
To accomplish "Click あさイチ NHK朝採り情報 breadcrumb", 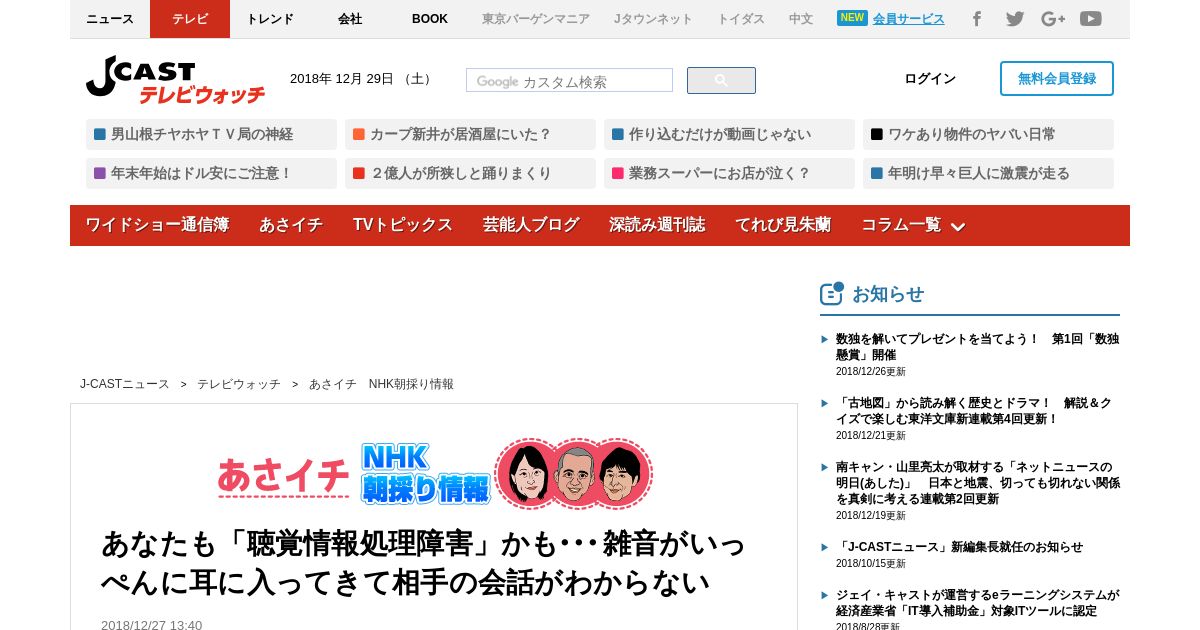I will 381,384.
